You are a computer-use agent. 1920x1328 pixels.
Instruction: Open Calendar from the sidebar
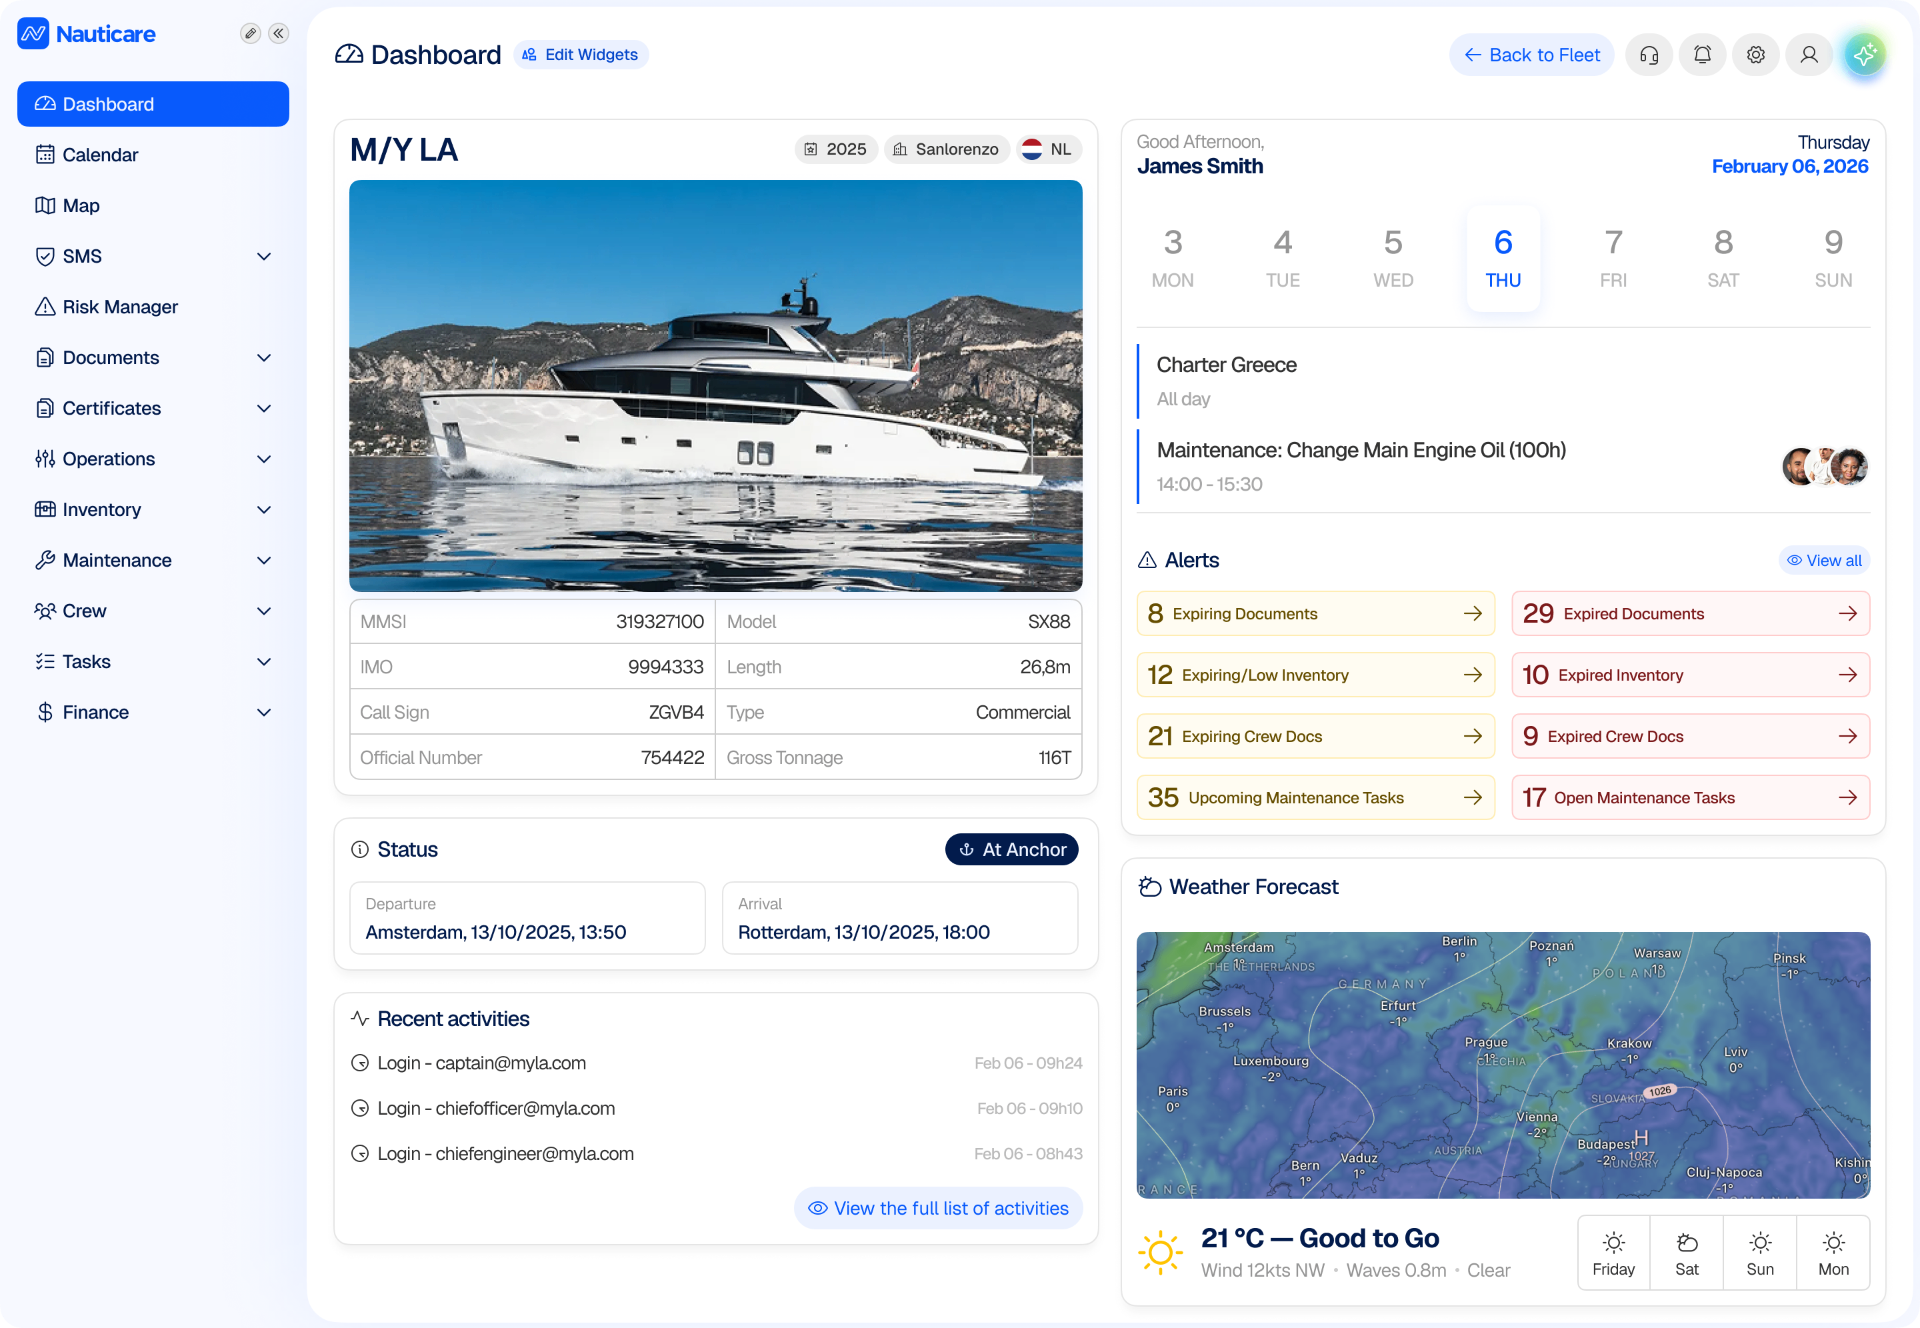click(x=153, y=155)
